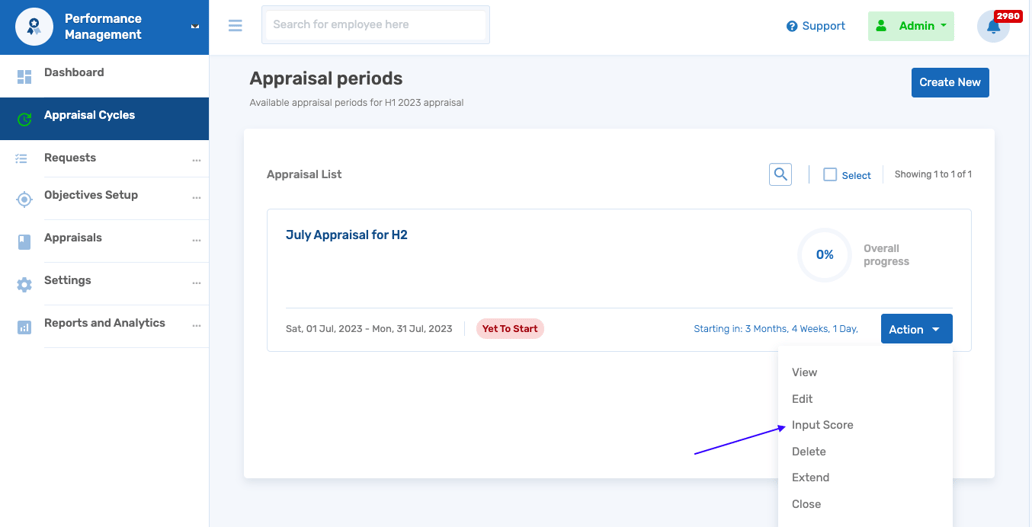1032x527 pixels.
Task: Toggle the Action dropdown button
Action: tap(916, 329)
